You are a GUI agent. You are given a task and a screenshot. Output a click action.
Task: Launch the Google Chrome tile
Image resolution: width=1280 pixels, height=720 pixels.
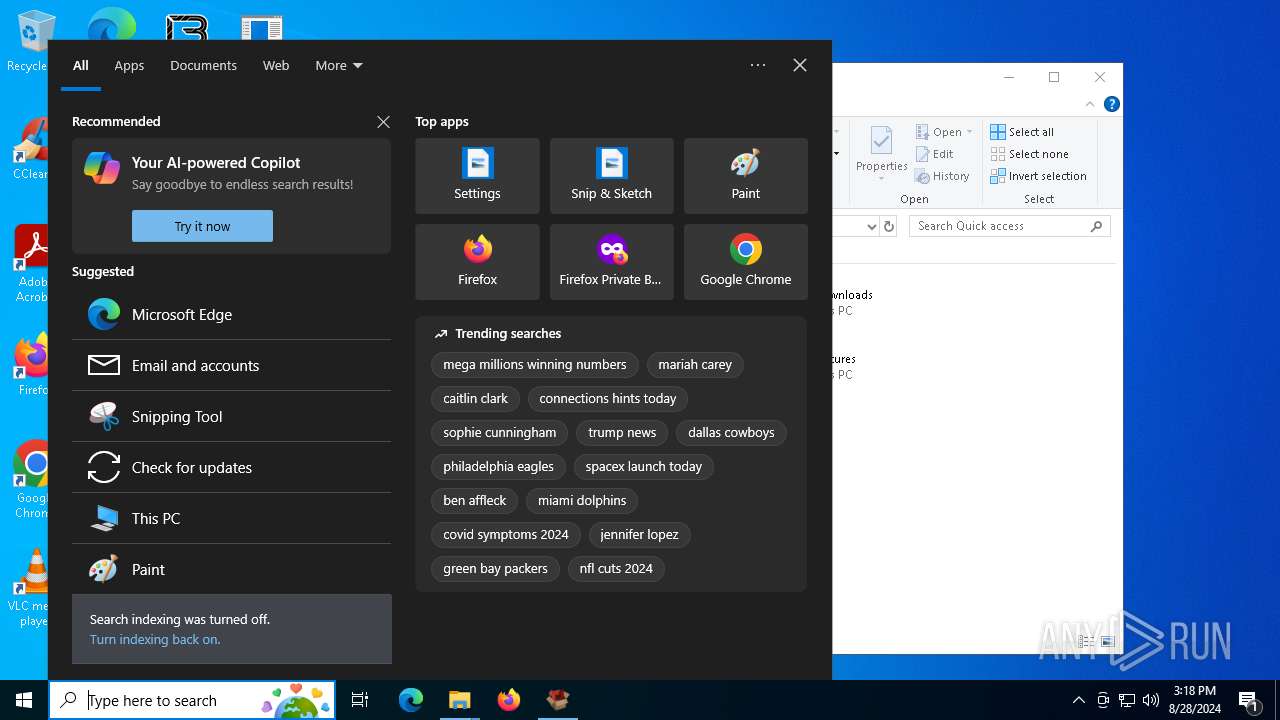click(x=745, y=262)
